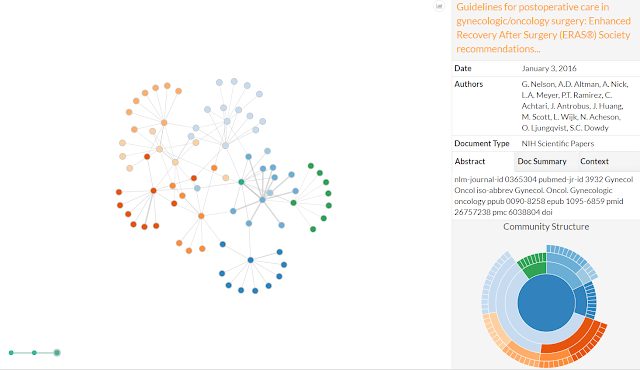The height and width of the screenshot is (370, 640).
Task: Select the middle breadcrumb dot at bottom-left
Action: click(x=34, y=352)
